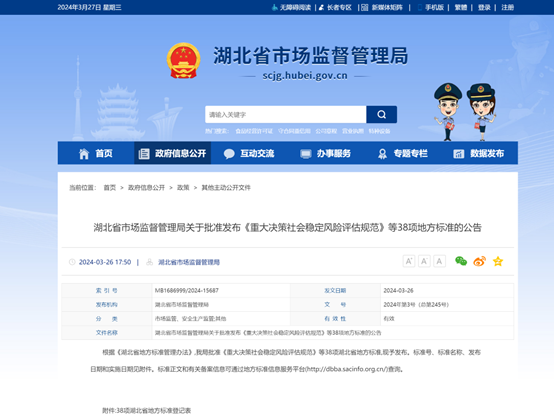Click the clock icon next to publish time
The width and height of the screenshot is (554, 416).
point(72,262)
